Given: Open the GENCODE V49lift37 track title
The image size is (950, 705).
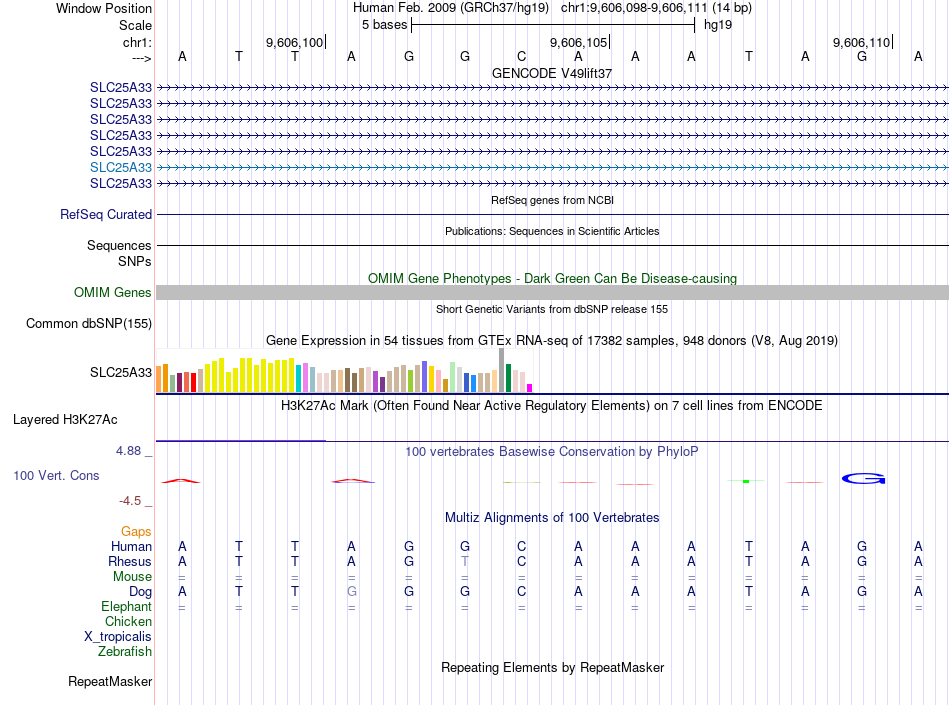Looking at the screenshot, I should [x=552, y=73].
